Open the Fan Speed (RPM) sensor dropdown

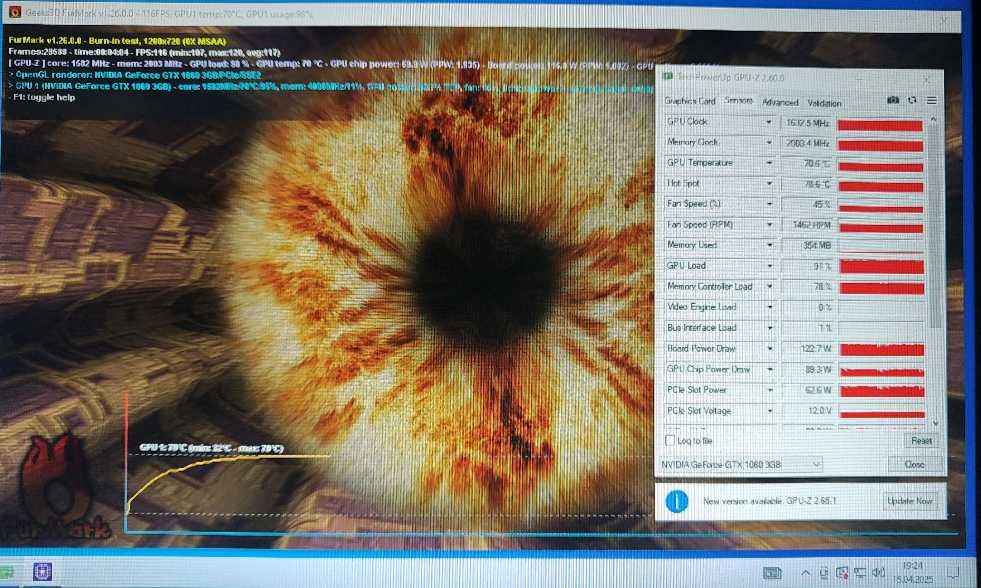(x=769, y=225)
